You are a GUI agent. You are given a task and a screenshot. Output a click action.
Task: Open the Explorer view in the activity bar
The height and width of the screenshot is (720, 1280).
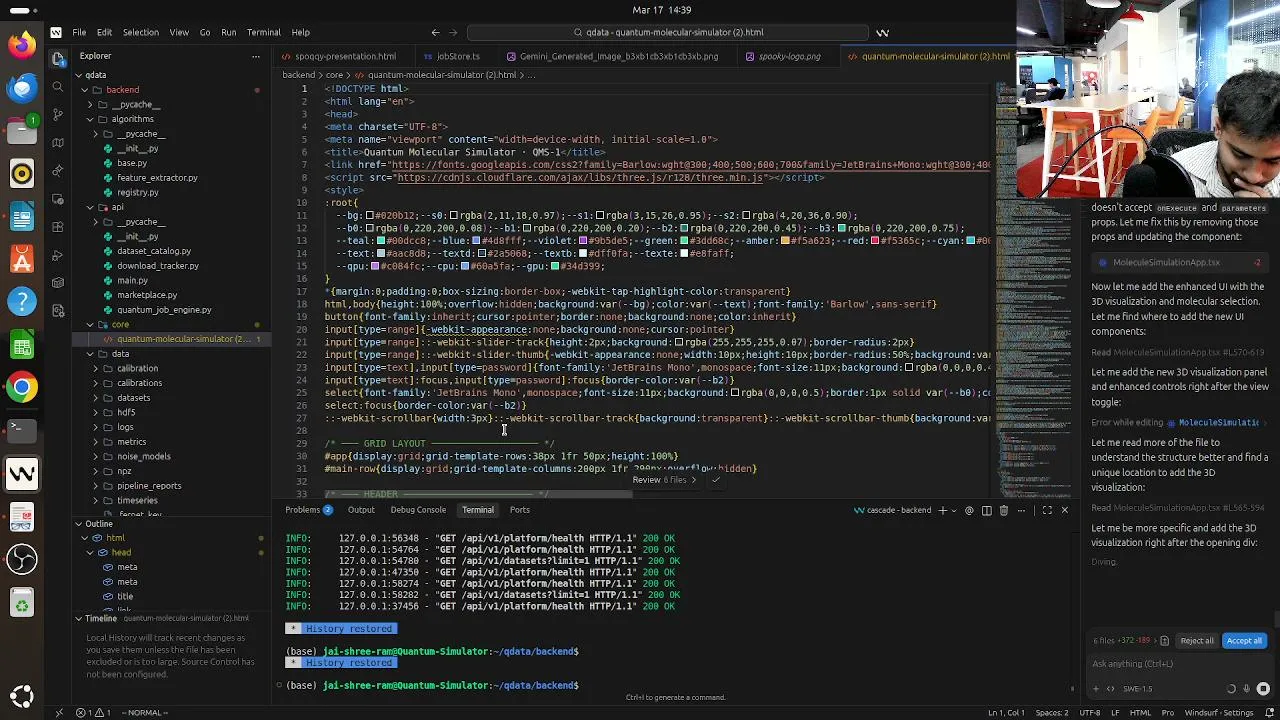[58, 57]
